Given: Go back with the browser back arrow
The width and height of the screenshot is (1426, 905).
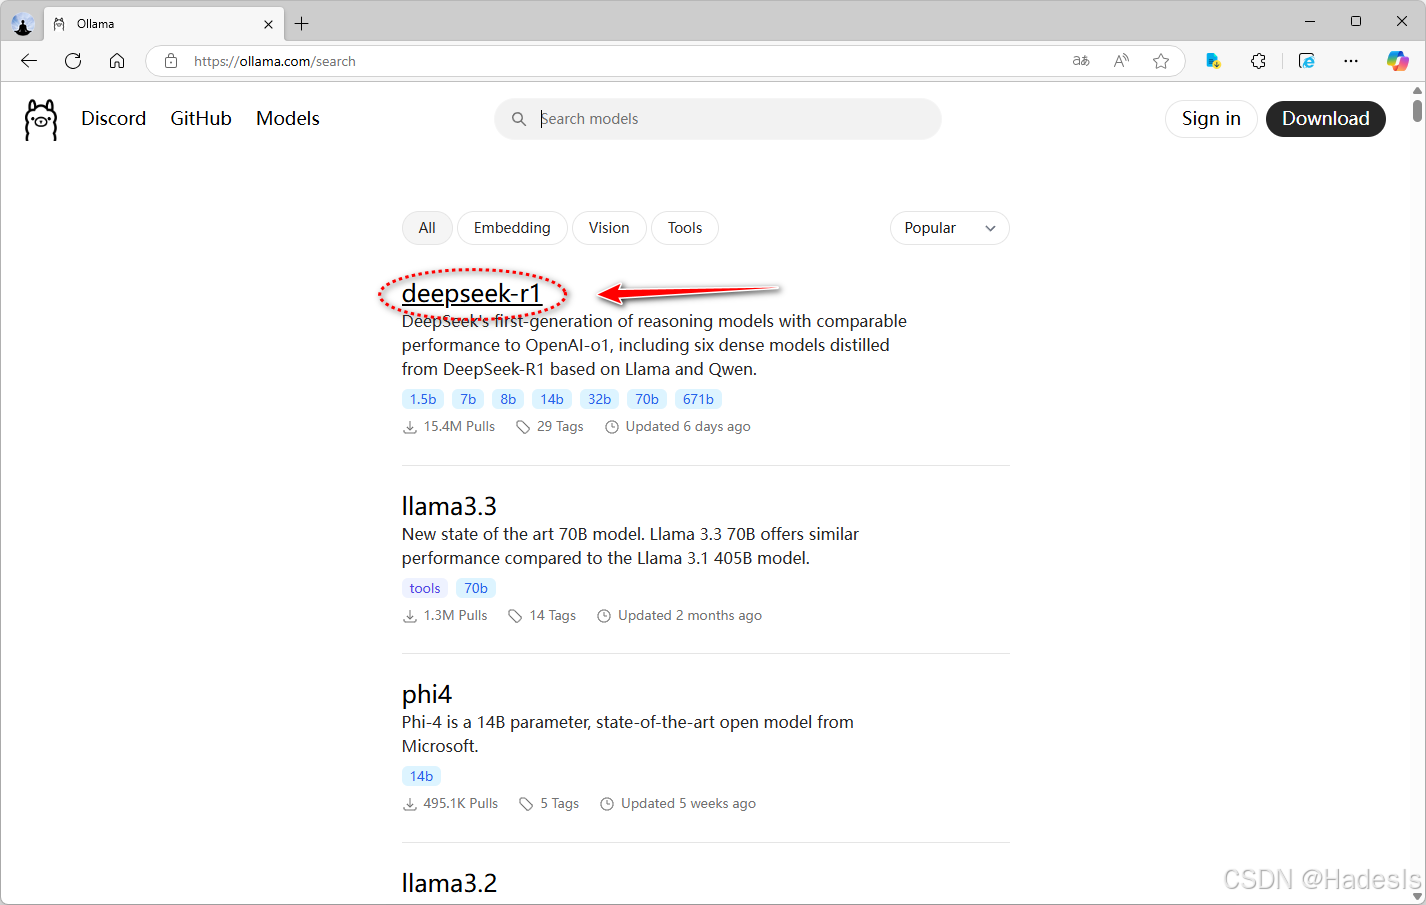Looking at the screenshot, I should (29, 61).
